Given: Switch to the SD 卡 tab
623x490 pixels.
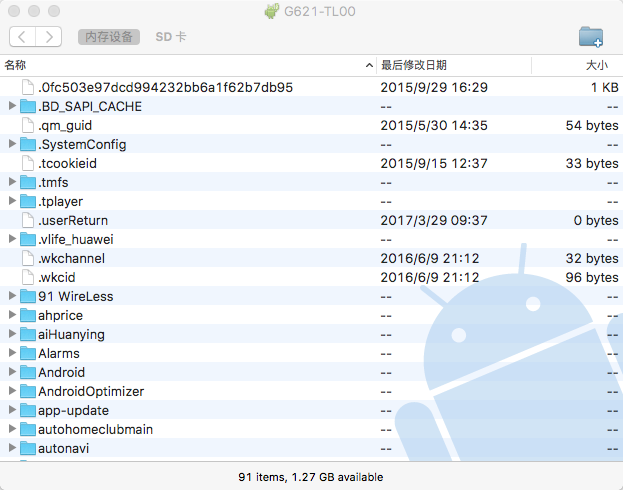Looking at the screenshot, I should [x=171, y=37].
